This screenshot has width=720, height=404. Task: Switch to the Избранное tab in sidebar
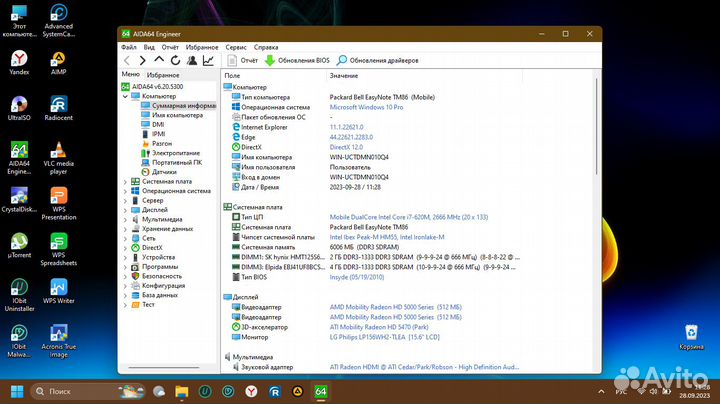[163, 75]
